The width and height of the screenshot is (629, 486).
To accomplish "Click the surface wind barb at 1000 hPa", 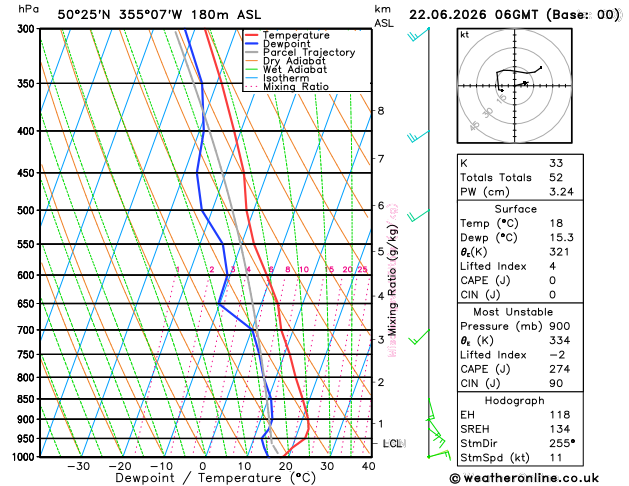I will coord(439,456).
